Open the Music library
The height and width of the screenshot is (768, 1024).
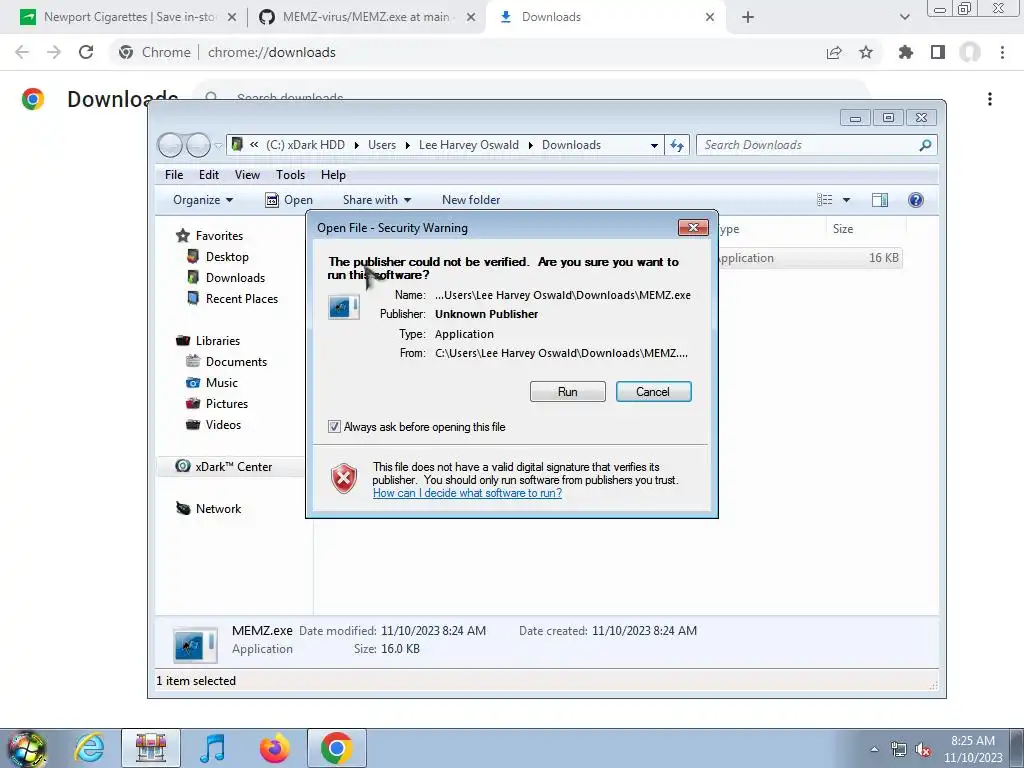tap(221, 383)
